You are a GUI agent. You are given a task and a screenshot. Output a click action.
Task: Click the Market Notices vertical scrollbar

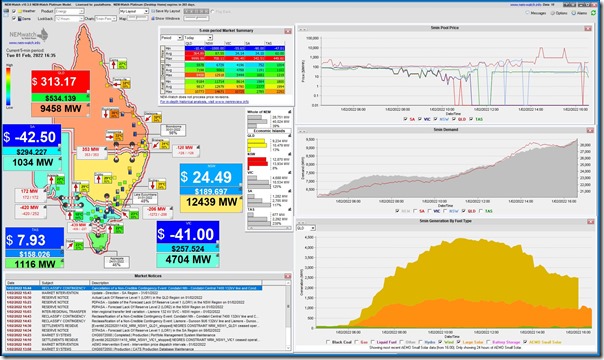tap(289, 315)
